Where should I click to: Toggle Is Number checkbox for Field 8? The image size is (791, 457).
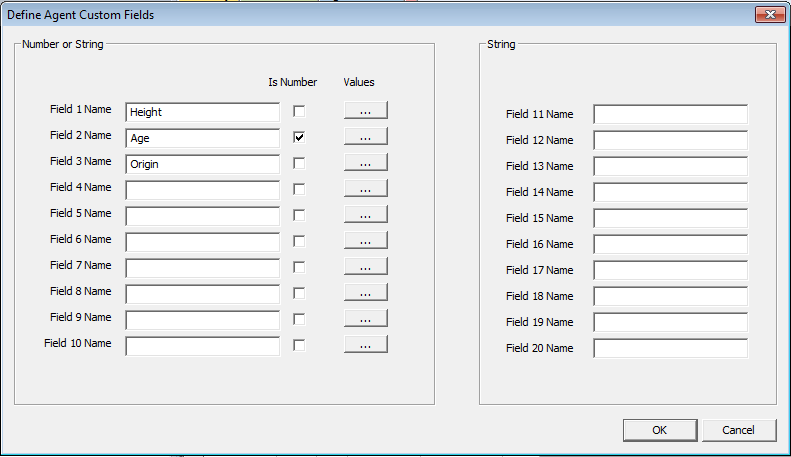tap(299, 293)
